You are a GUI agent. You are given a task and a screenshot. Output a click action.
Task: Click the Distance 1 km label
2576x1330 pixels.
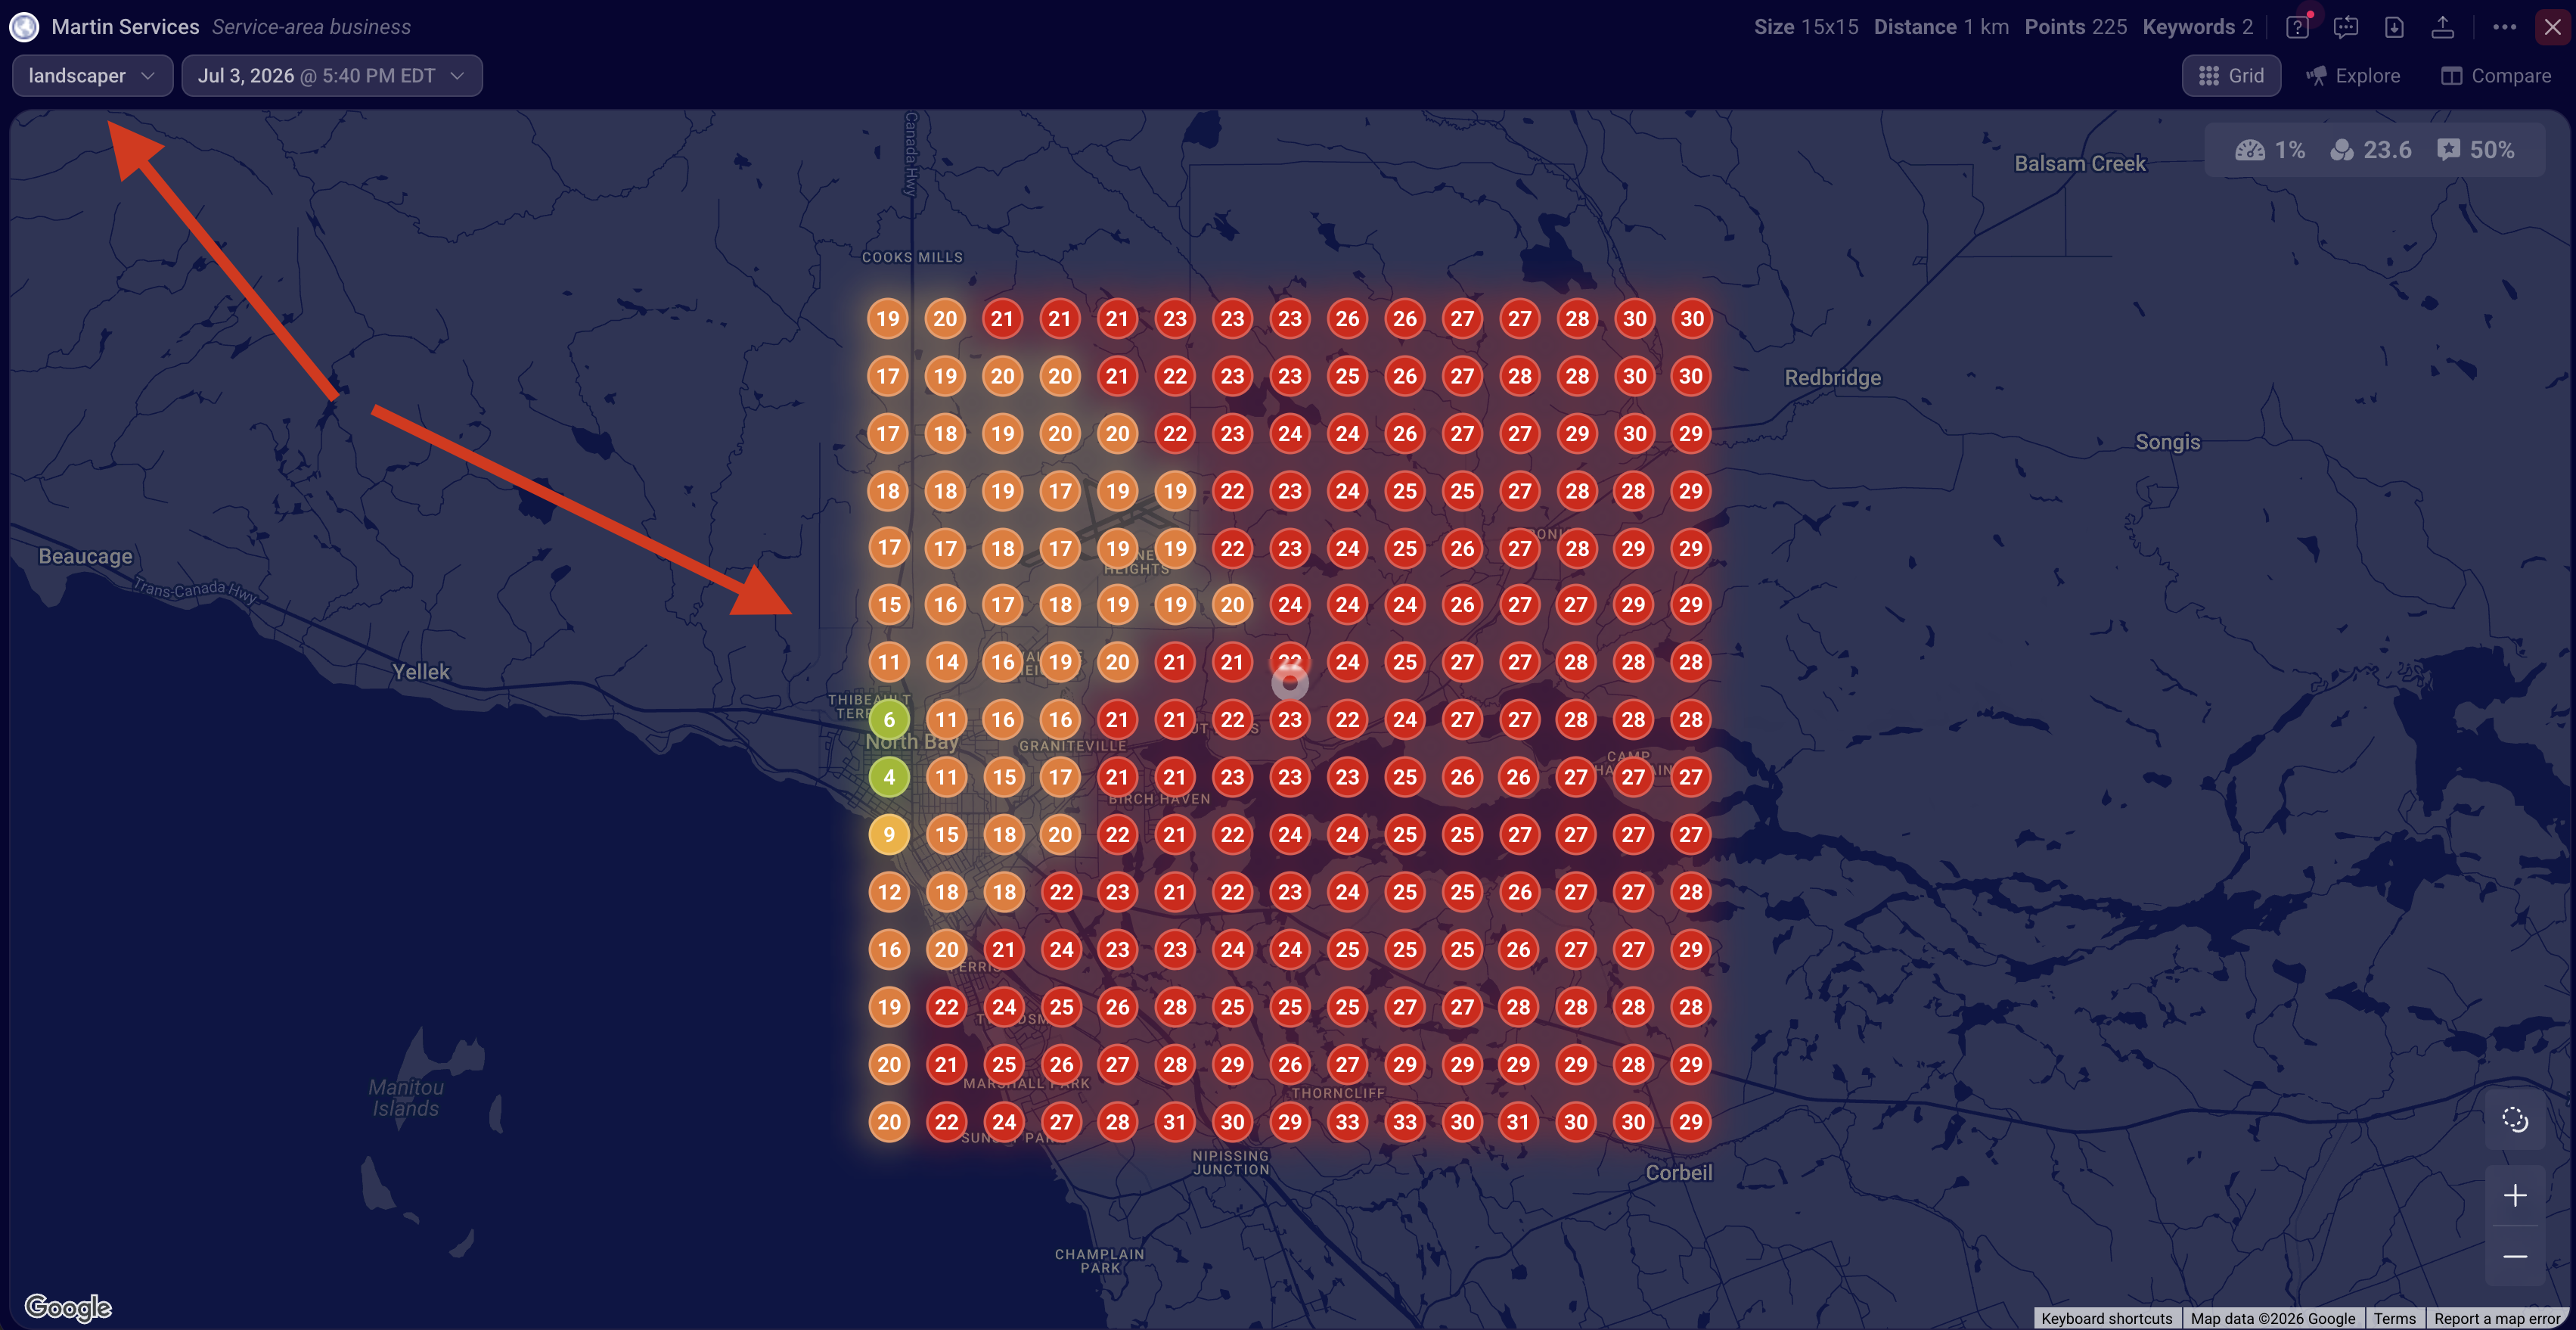[x=1941, y=27]
